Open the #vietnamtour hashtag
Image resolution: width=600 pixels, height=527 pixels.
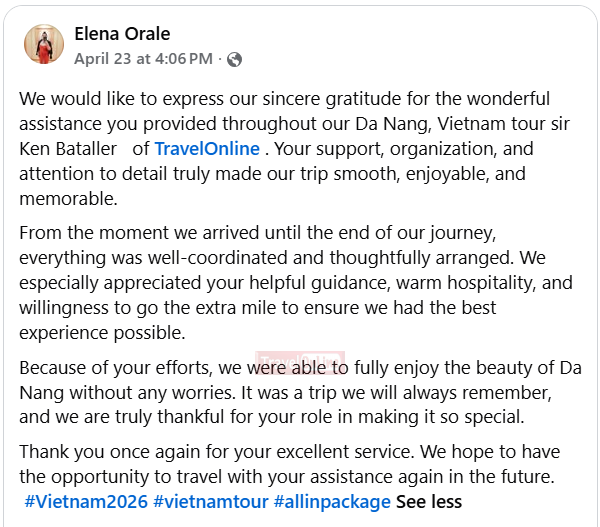[211, 501]
